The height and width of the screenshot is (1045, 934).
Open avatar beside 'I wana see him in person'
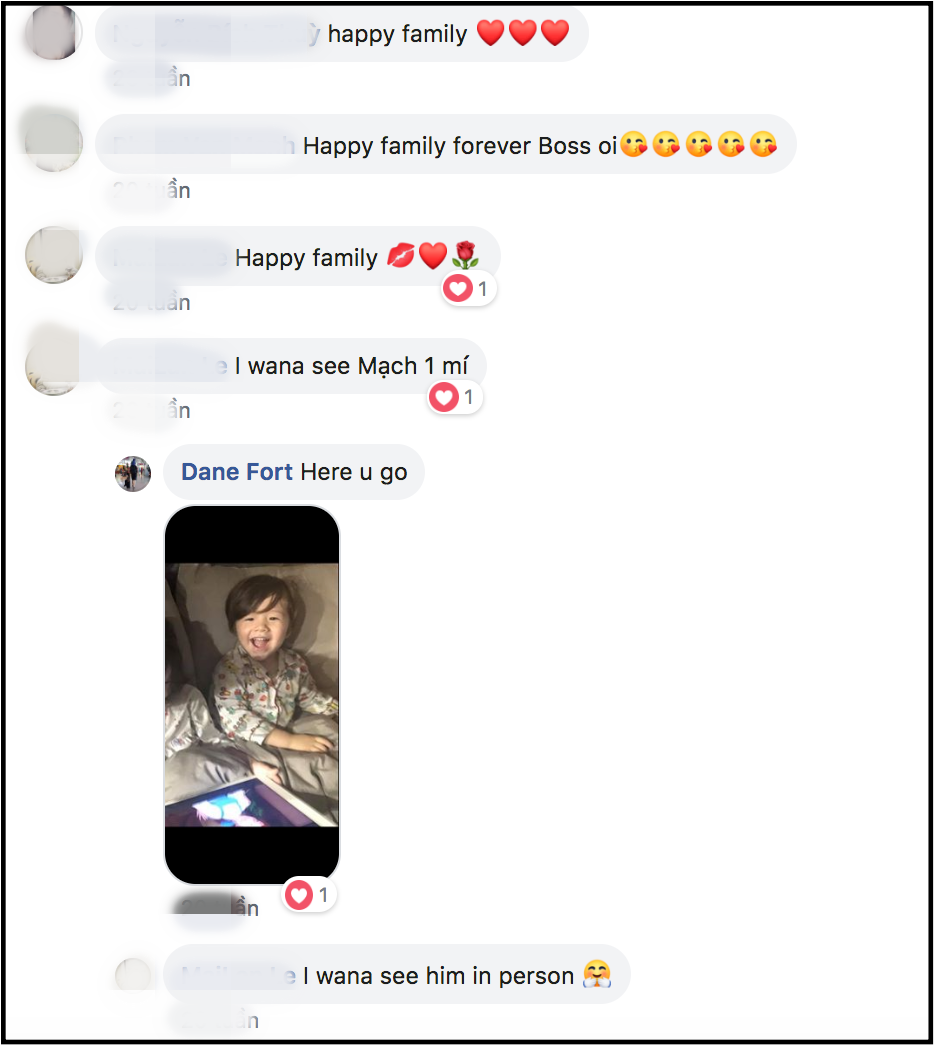(x=133, y=975)
